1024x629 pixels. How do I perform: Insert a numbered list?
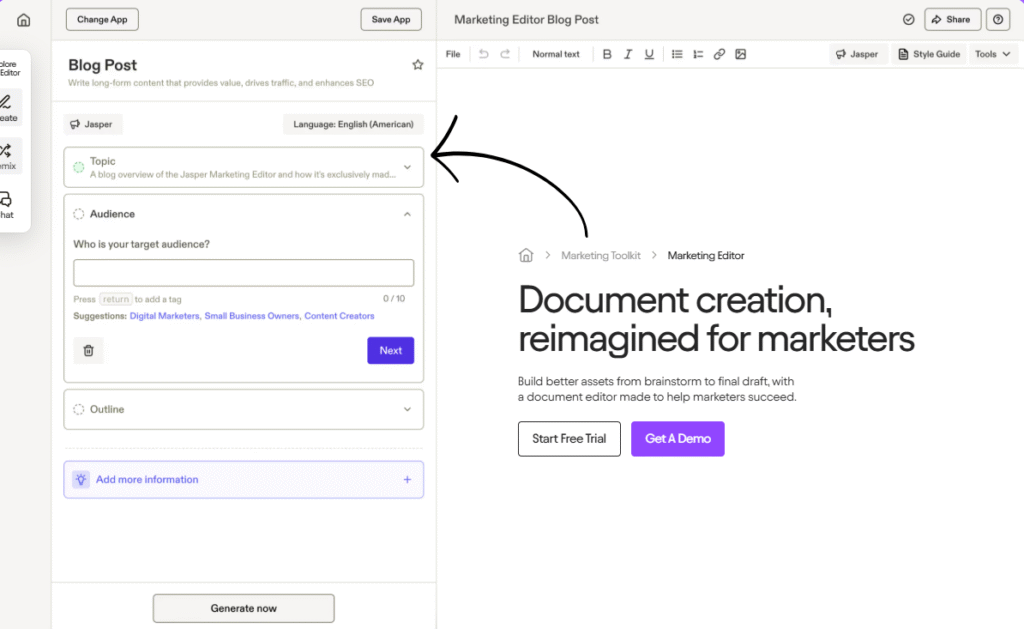click(x=698, y=54)
